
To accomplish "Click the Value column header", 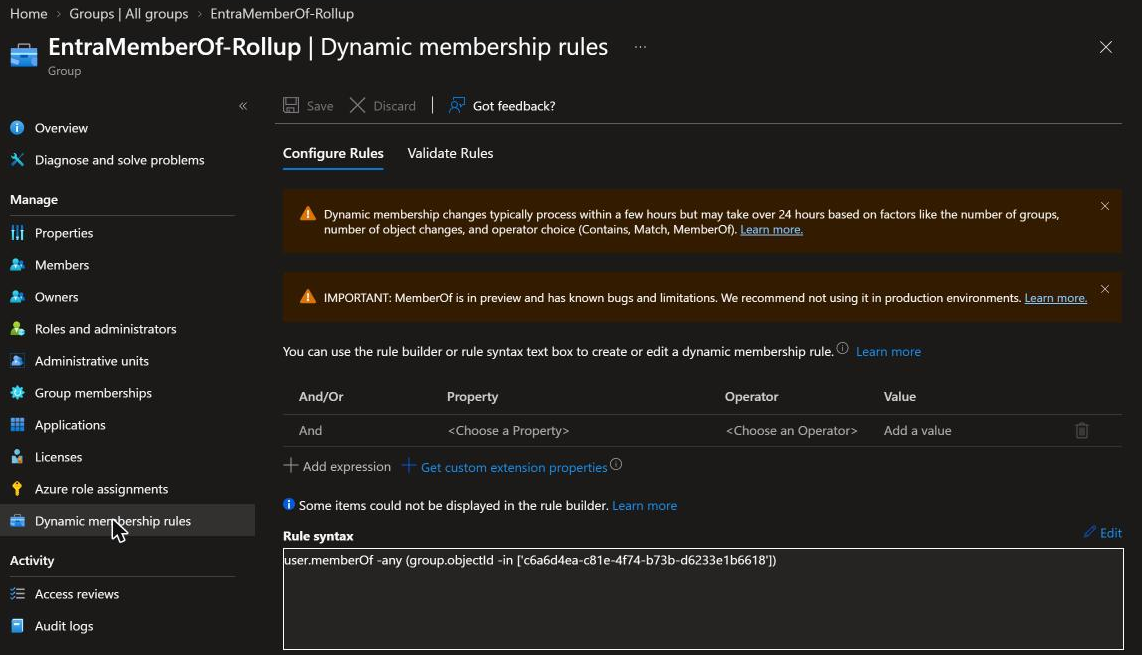I will (x=899, y=397).
